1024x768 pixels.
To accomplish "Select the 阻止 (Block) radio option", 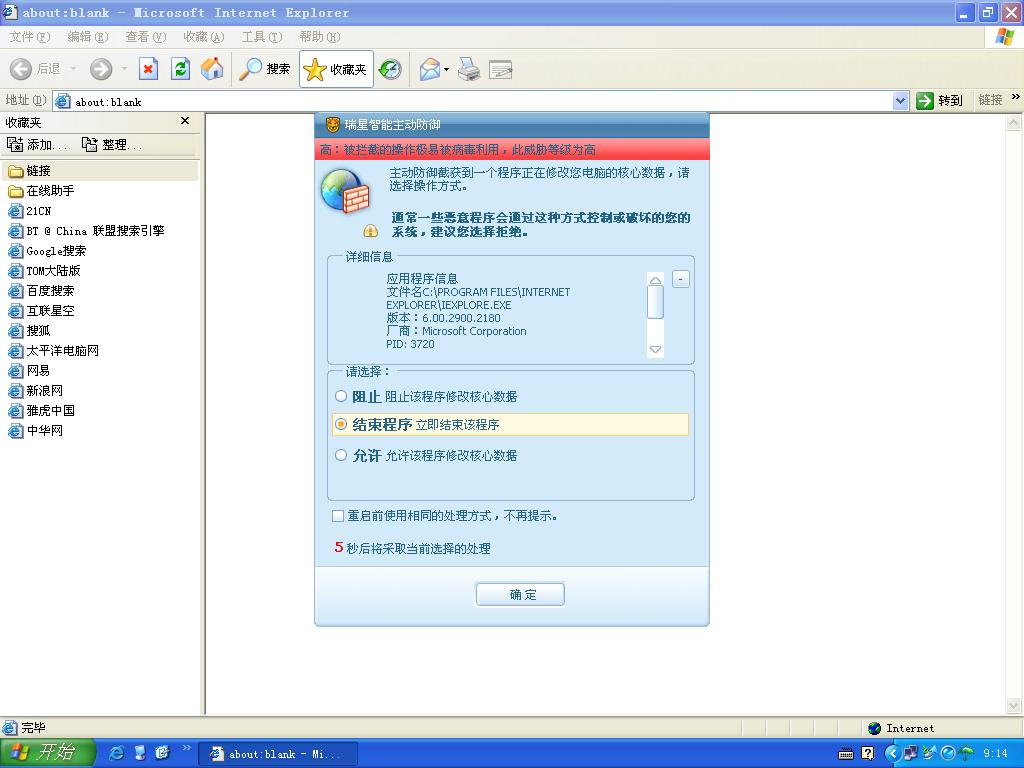I will click(x=341, y=396).
